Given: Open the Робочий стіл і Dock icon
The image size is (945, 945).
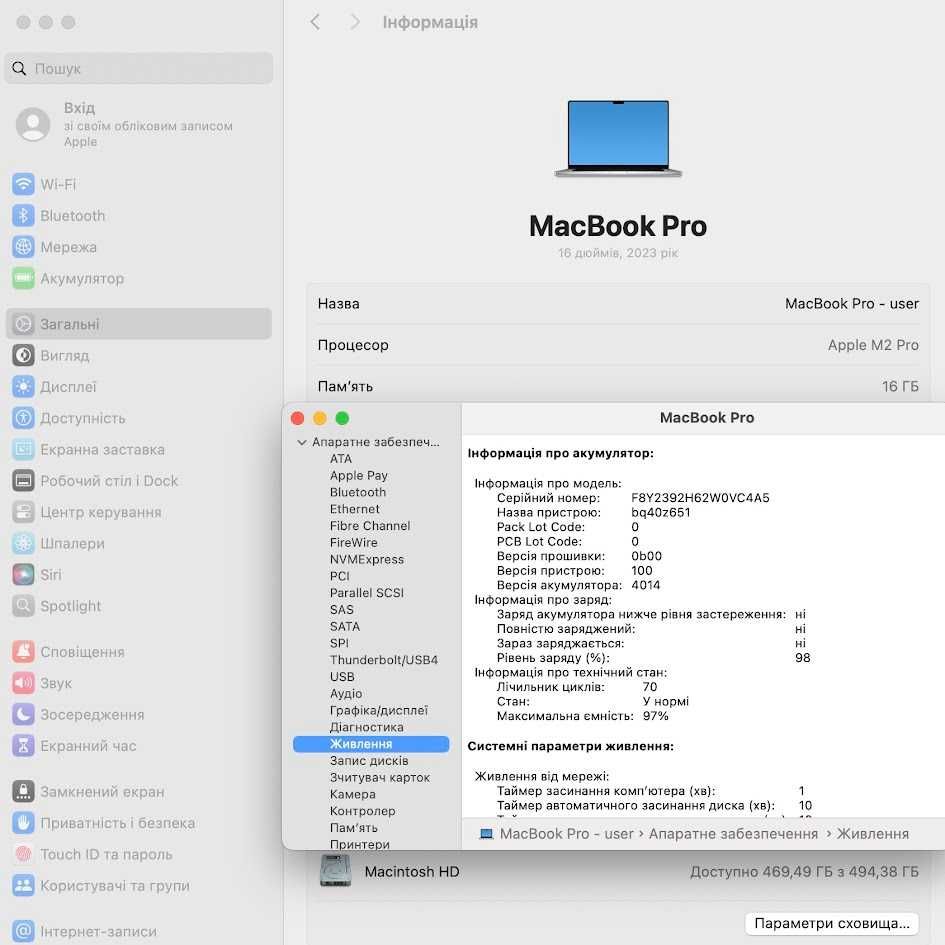Looking at the screenshot, I should [23, 480].
